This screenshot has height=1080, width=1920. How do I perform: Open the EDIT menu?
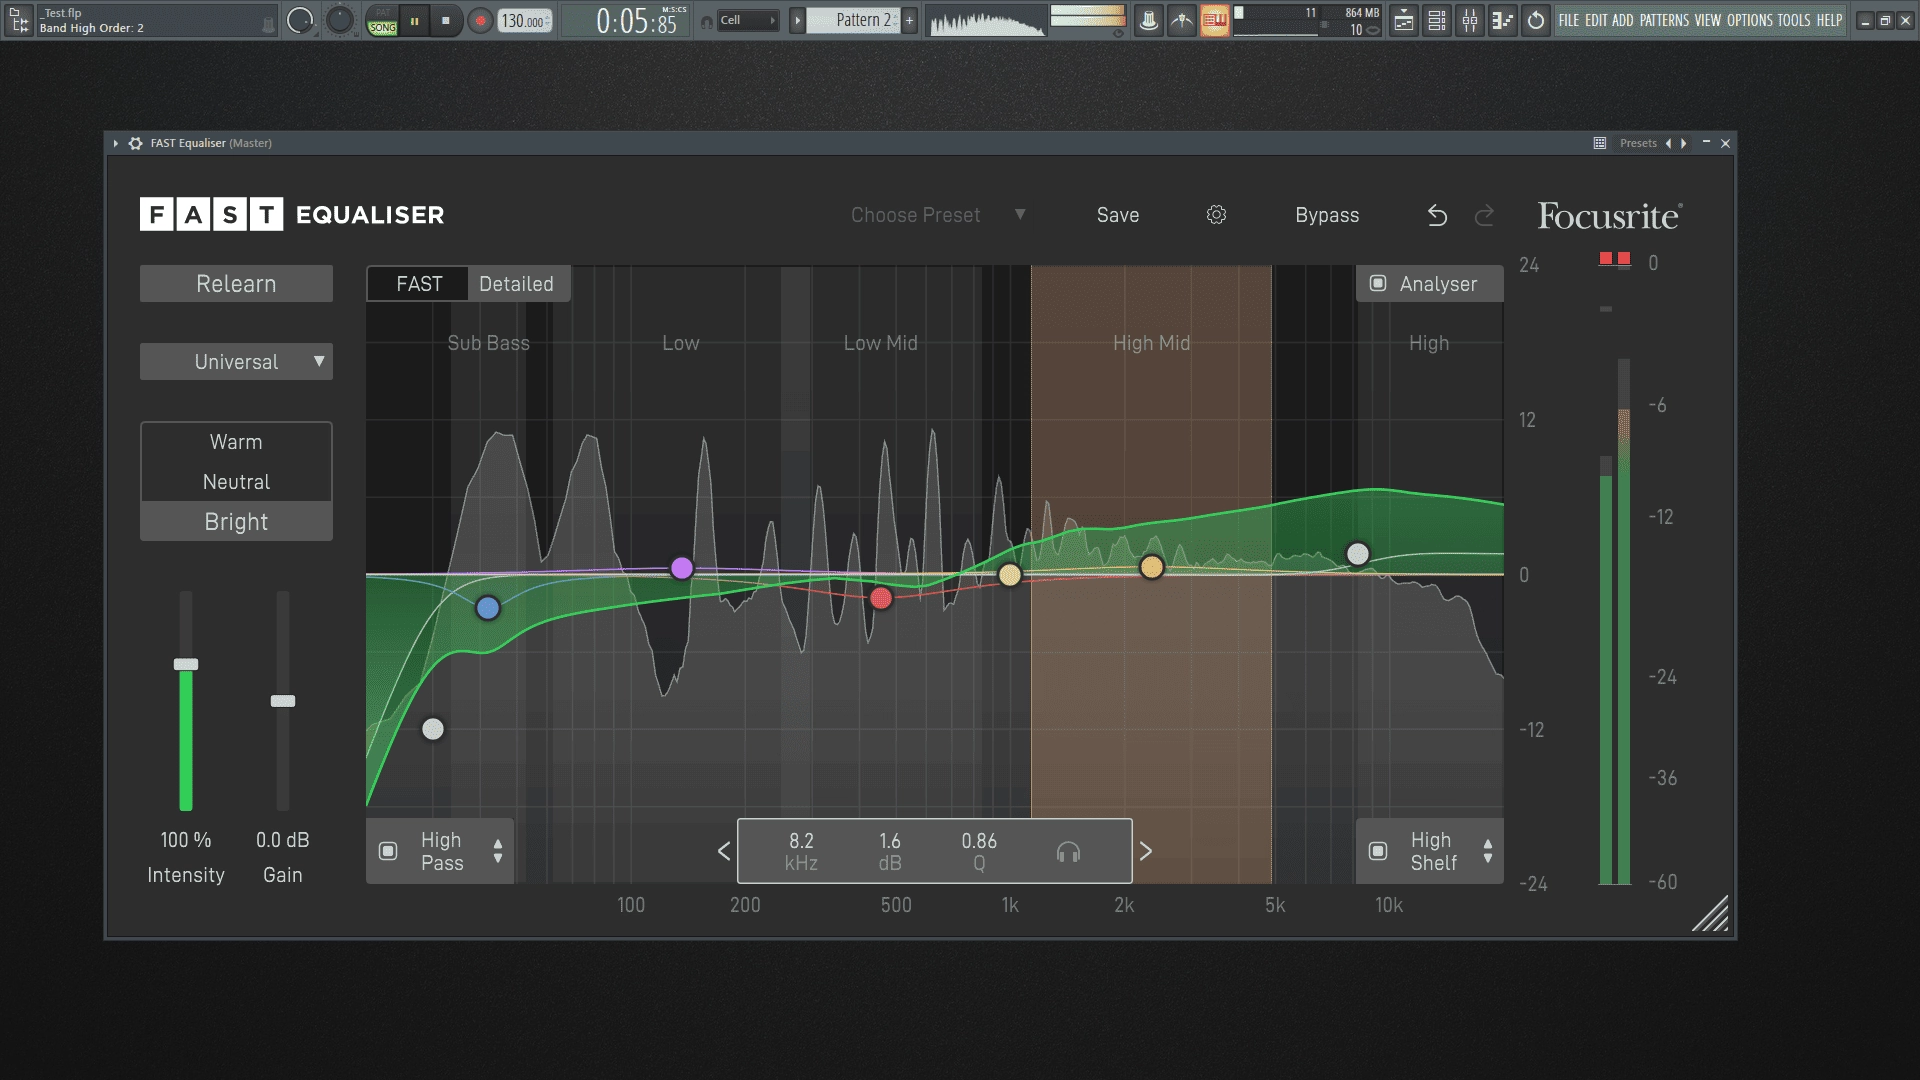1596,20
